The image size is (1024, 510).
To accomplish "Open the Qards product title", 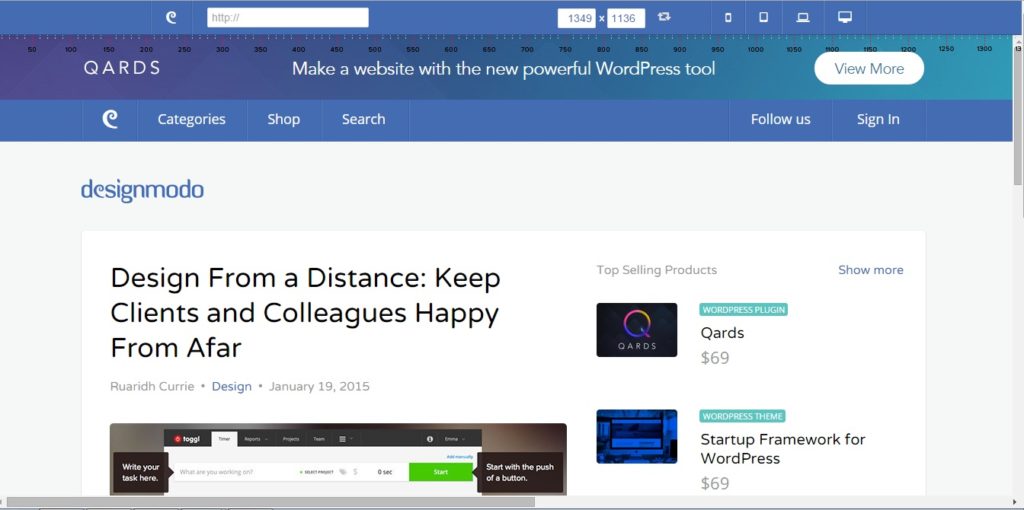I will [x=722, y=332].
